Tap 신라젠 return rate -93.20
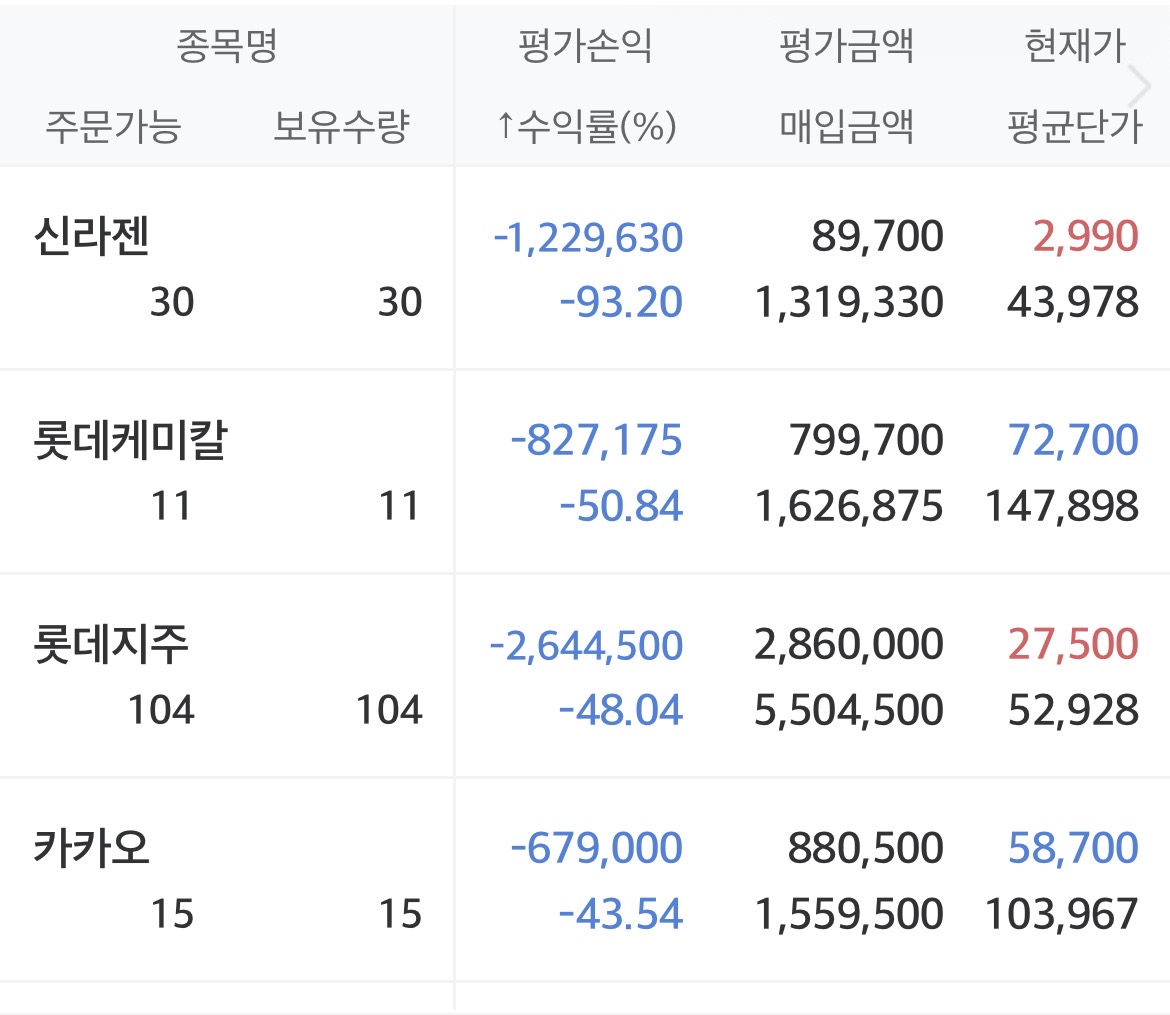This screenshot has height=1015, width=1170. tap(620, 302)
